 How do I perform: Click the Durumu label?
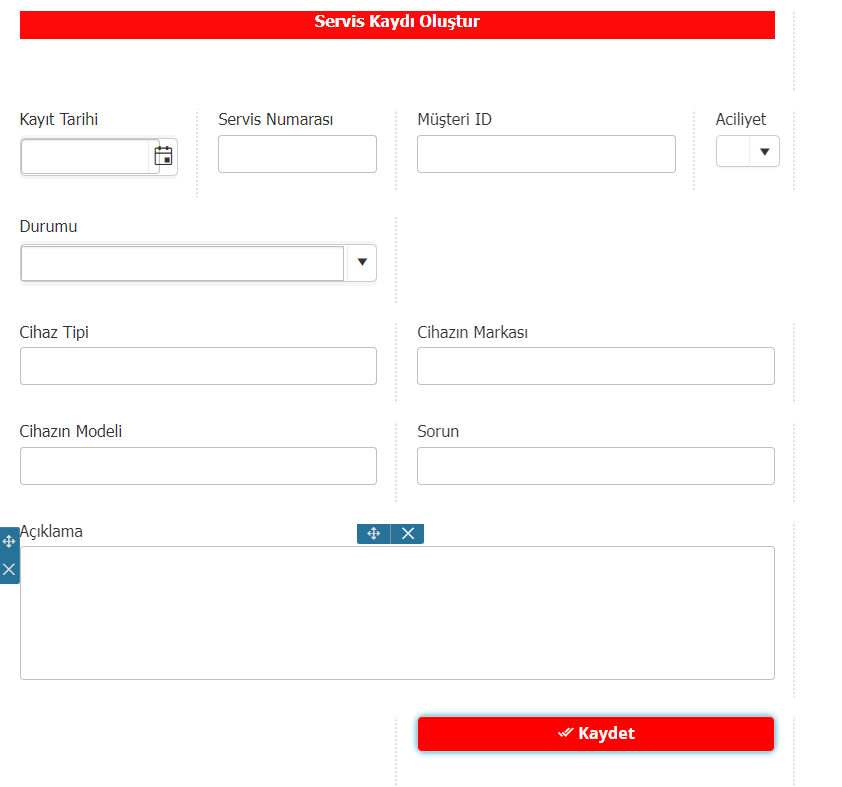point(48,227)
